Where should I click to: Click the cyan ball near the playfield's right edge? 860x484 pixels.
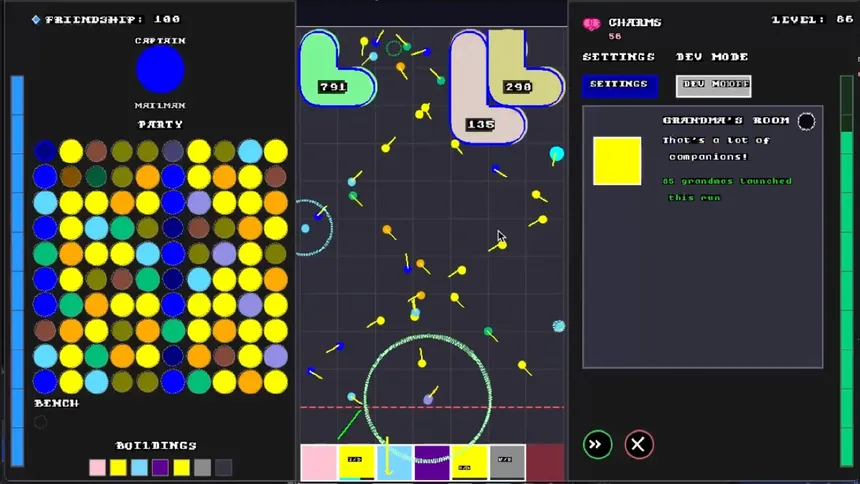coord(557,154)
